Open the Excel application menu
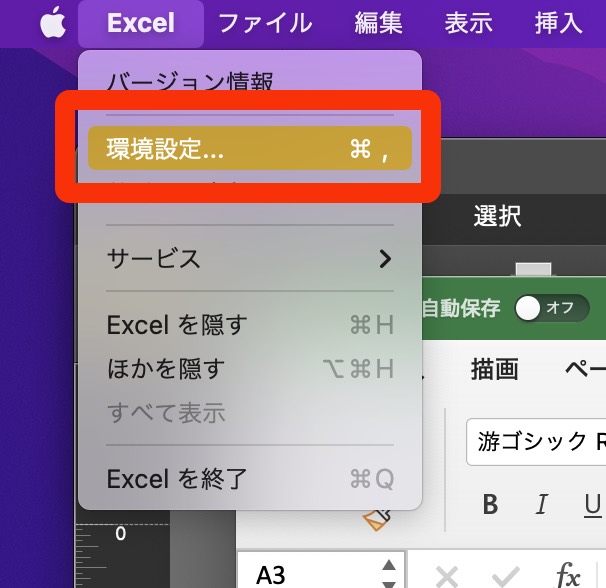The height and width of the screenshot is (588, 606). click(x=141, y=23)
